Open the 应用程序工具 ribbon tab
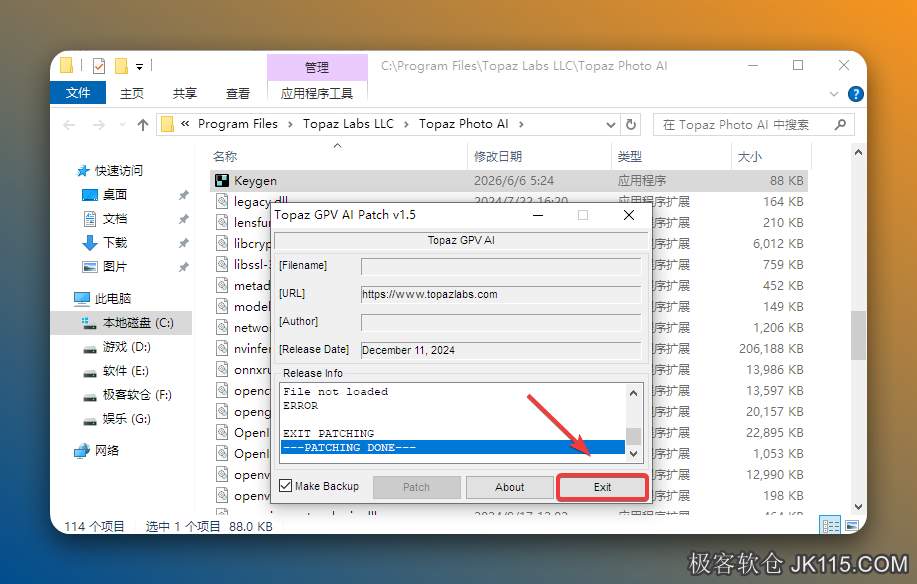 (x=317, y=94)
